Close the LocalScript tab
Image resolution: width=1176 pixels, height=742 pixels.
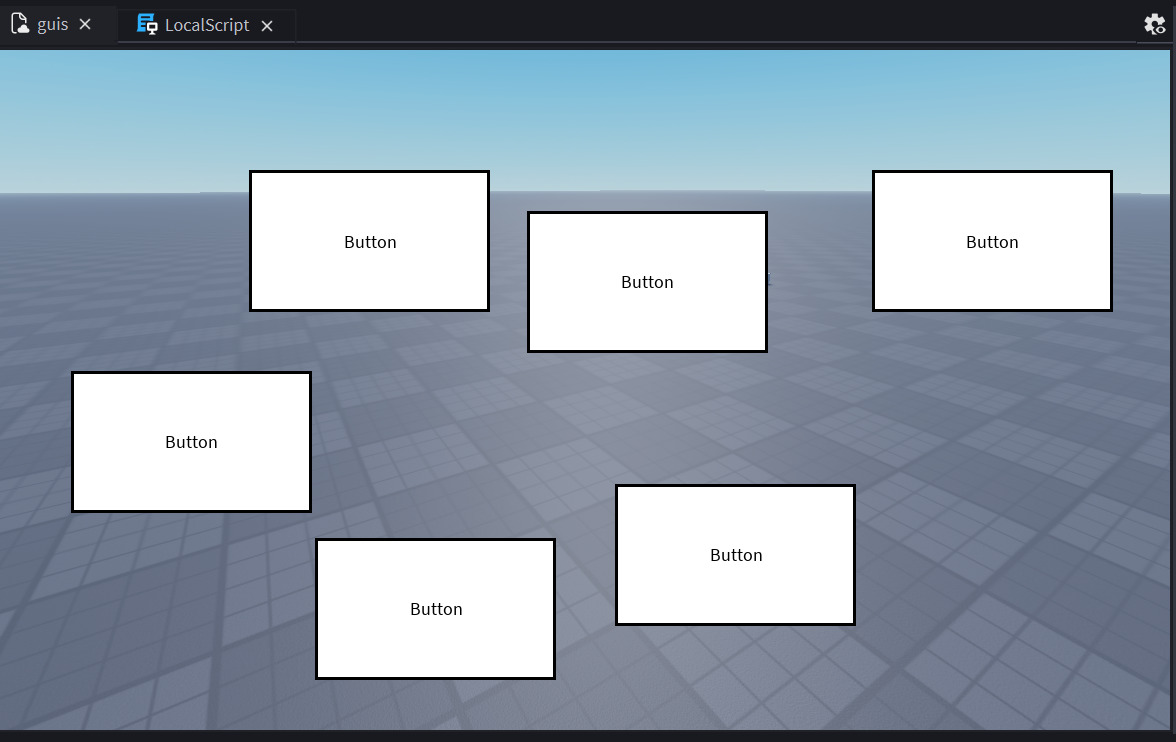coord(266,25)
